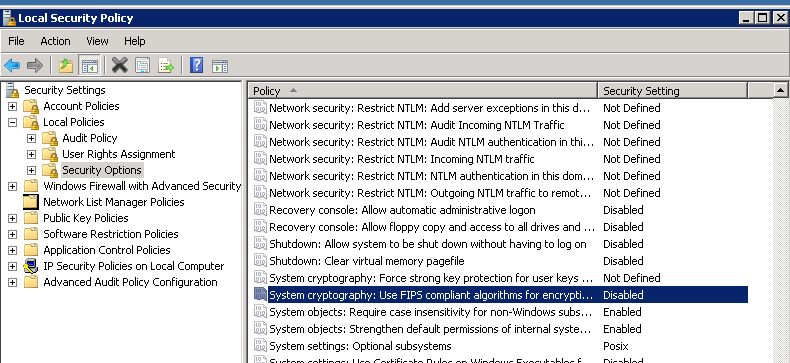This screenshot has height=363, width=790.
Task: Select User Rights Assignment in the tree
Action: [x=118, y=154]
